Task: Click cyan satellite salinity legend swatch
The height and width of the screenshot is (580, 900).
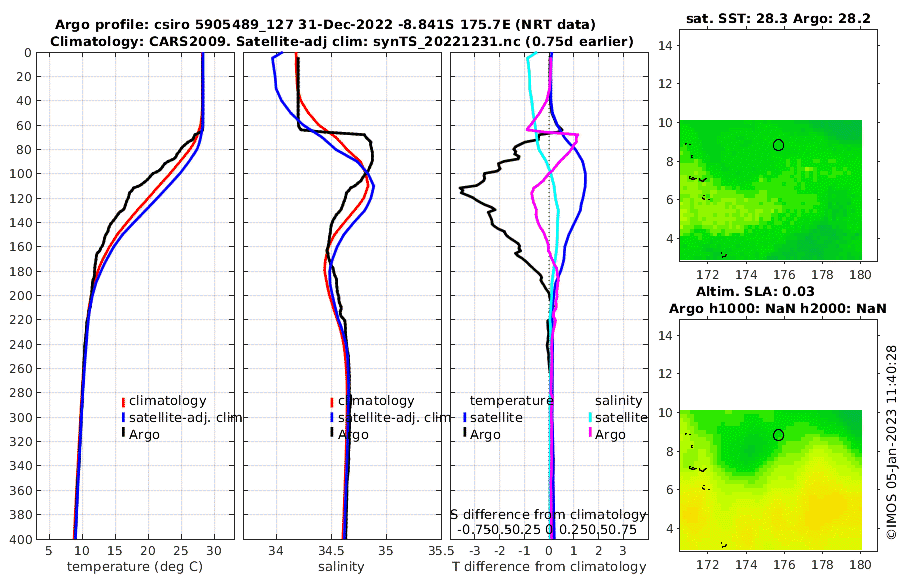Action: (x=590, y=417)
